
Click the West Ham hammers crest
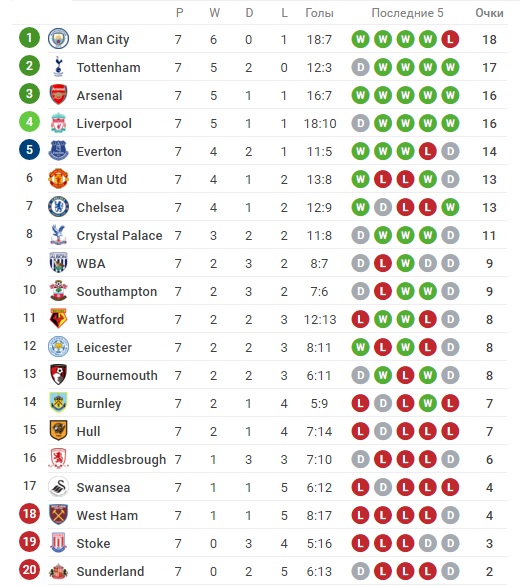[x=58, y=515]
